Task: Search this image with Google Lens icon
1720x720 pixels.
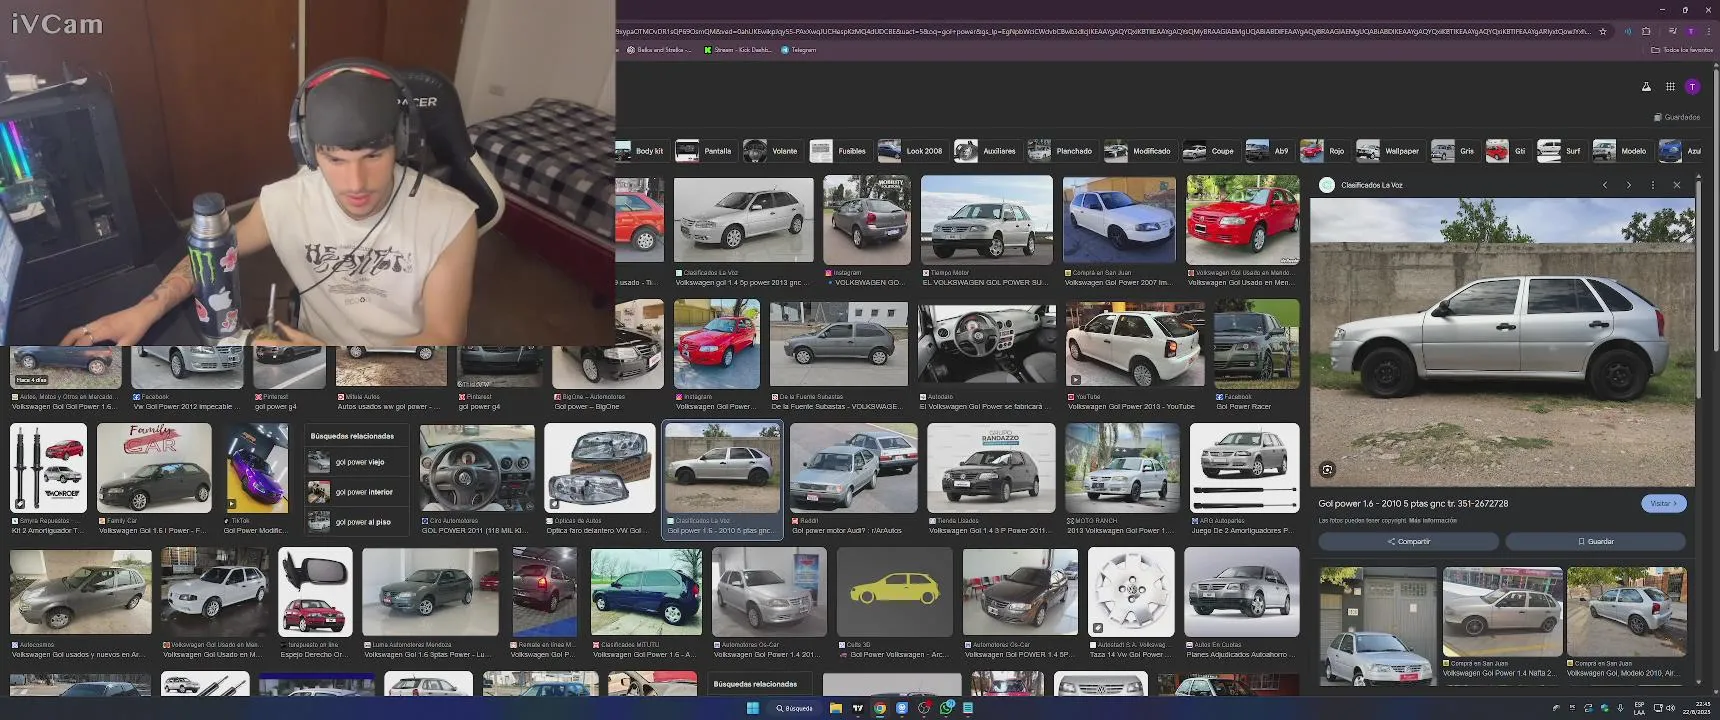Action: point(1327,469)
